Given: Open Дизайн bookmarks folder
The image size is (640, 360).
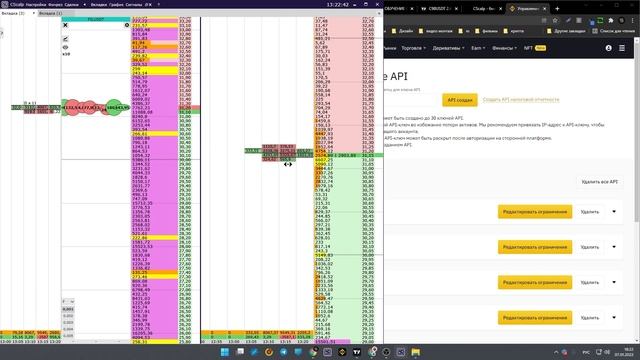Looking at the screenshot, I should (402, 31).
